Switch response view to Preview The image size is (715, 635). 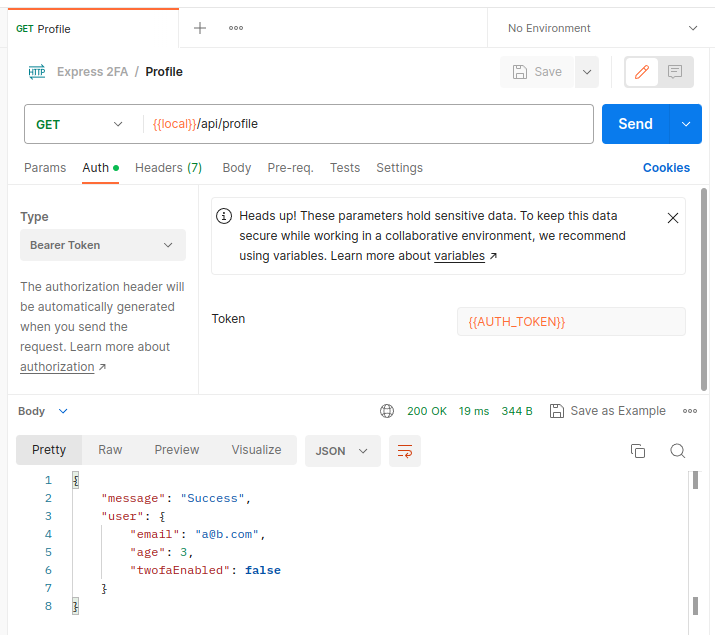(176, 450)
